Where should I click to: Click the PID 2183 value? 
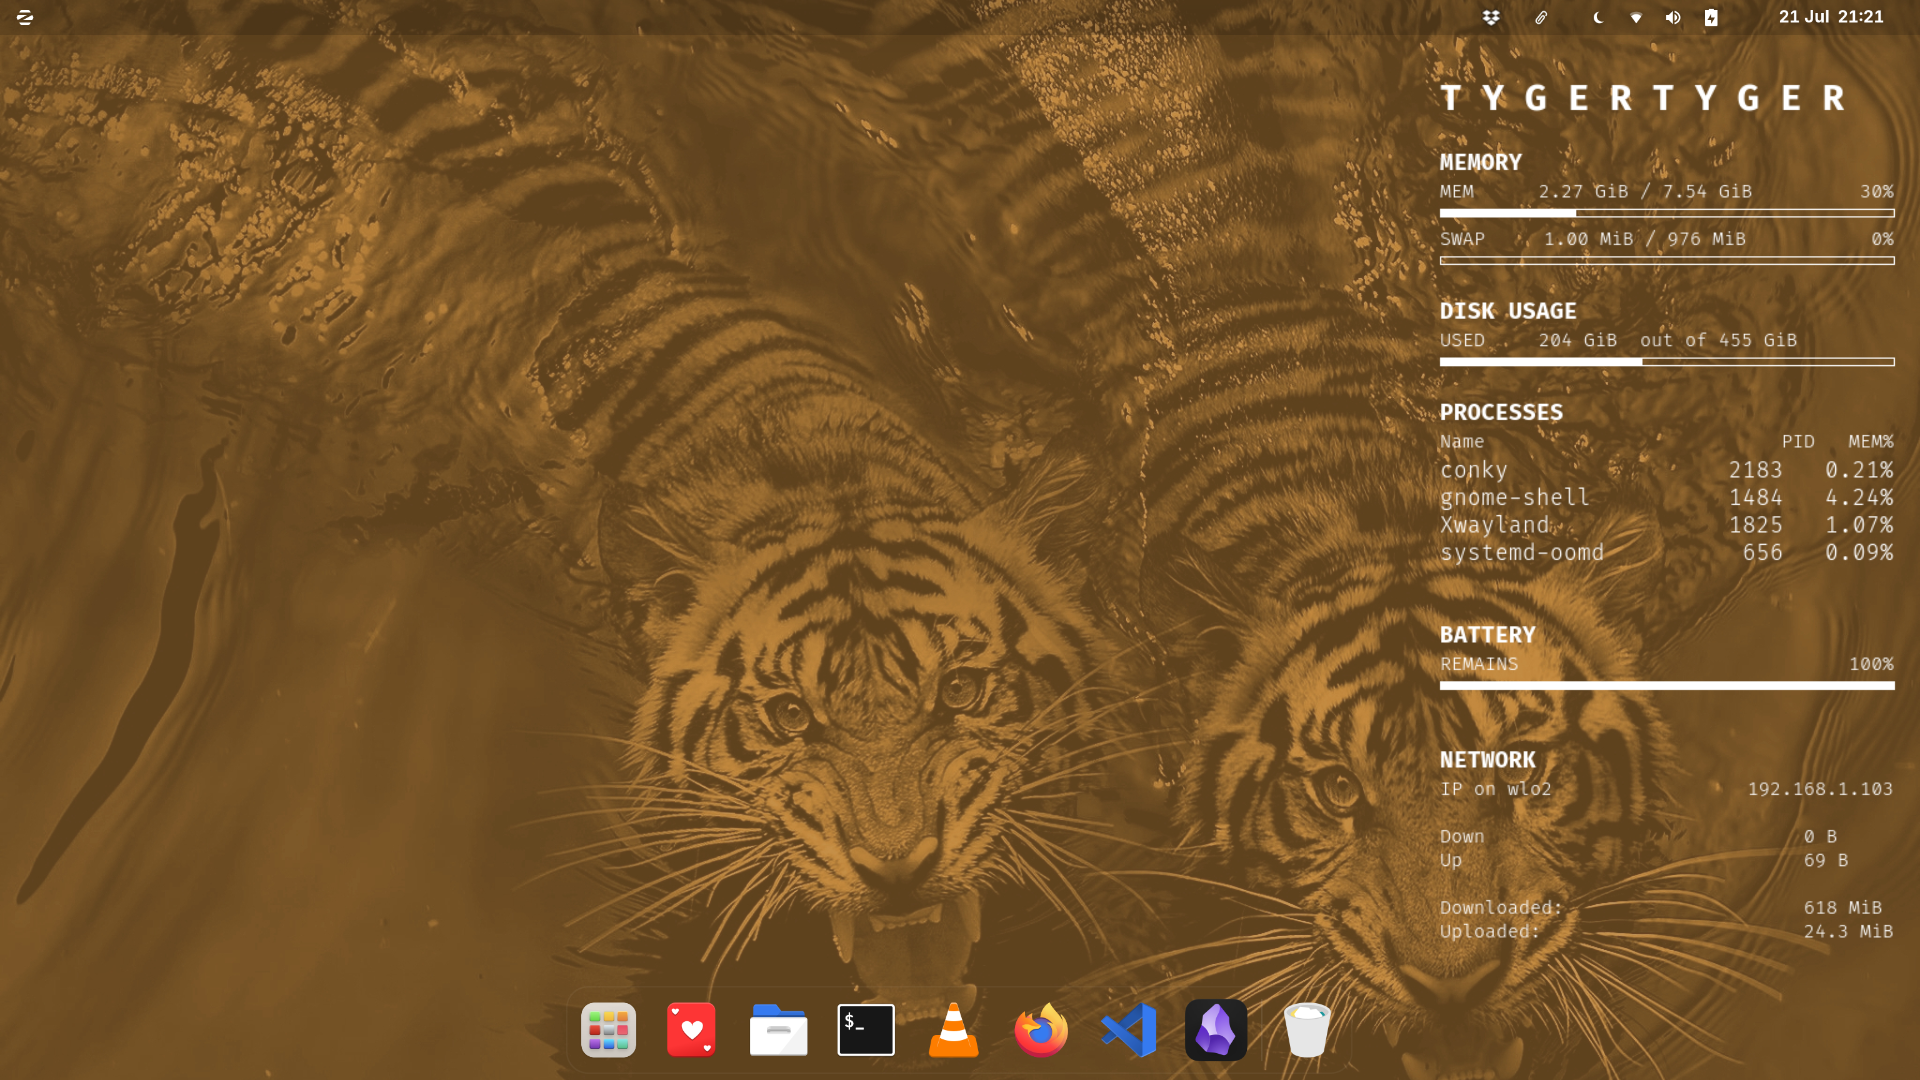(1756, 470)
